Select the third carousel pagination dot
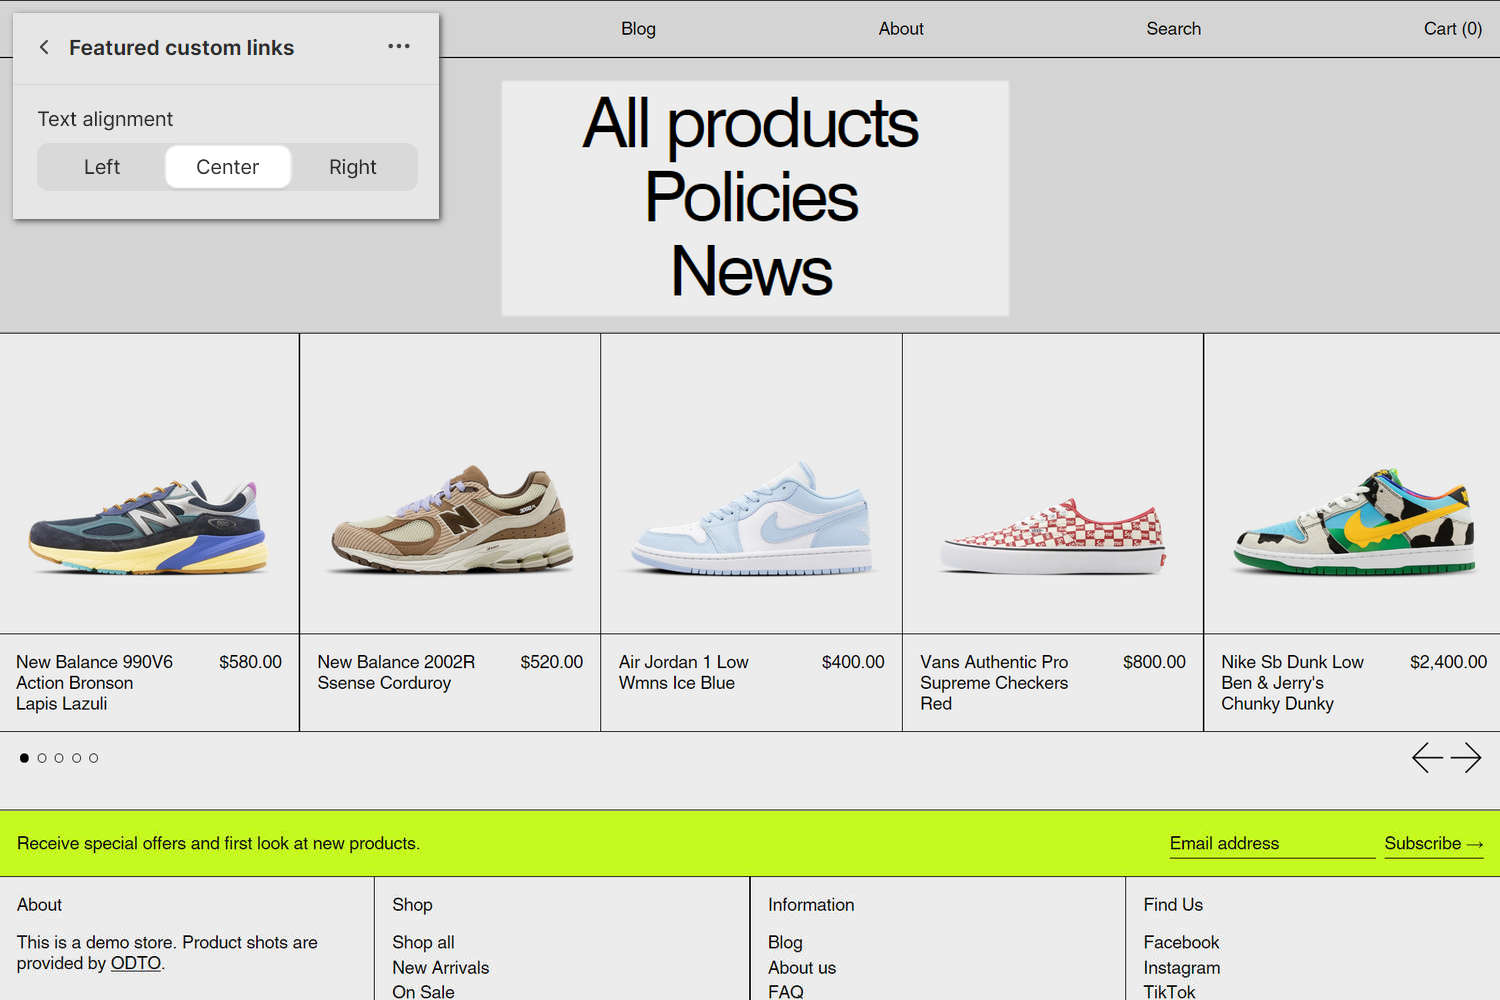 tap(59, 757)
